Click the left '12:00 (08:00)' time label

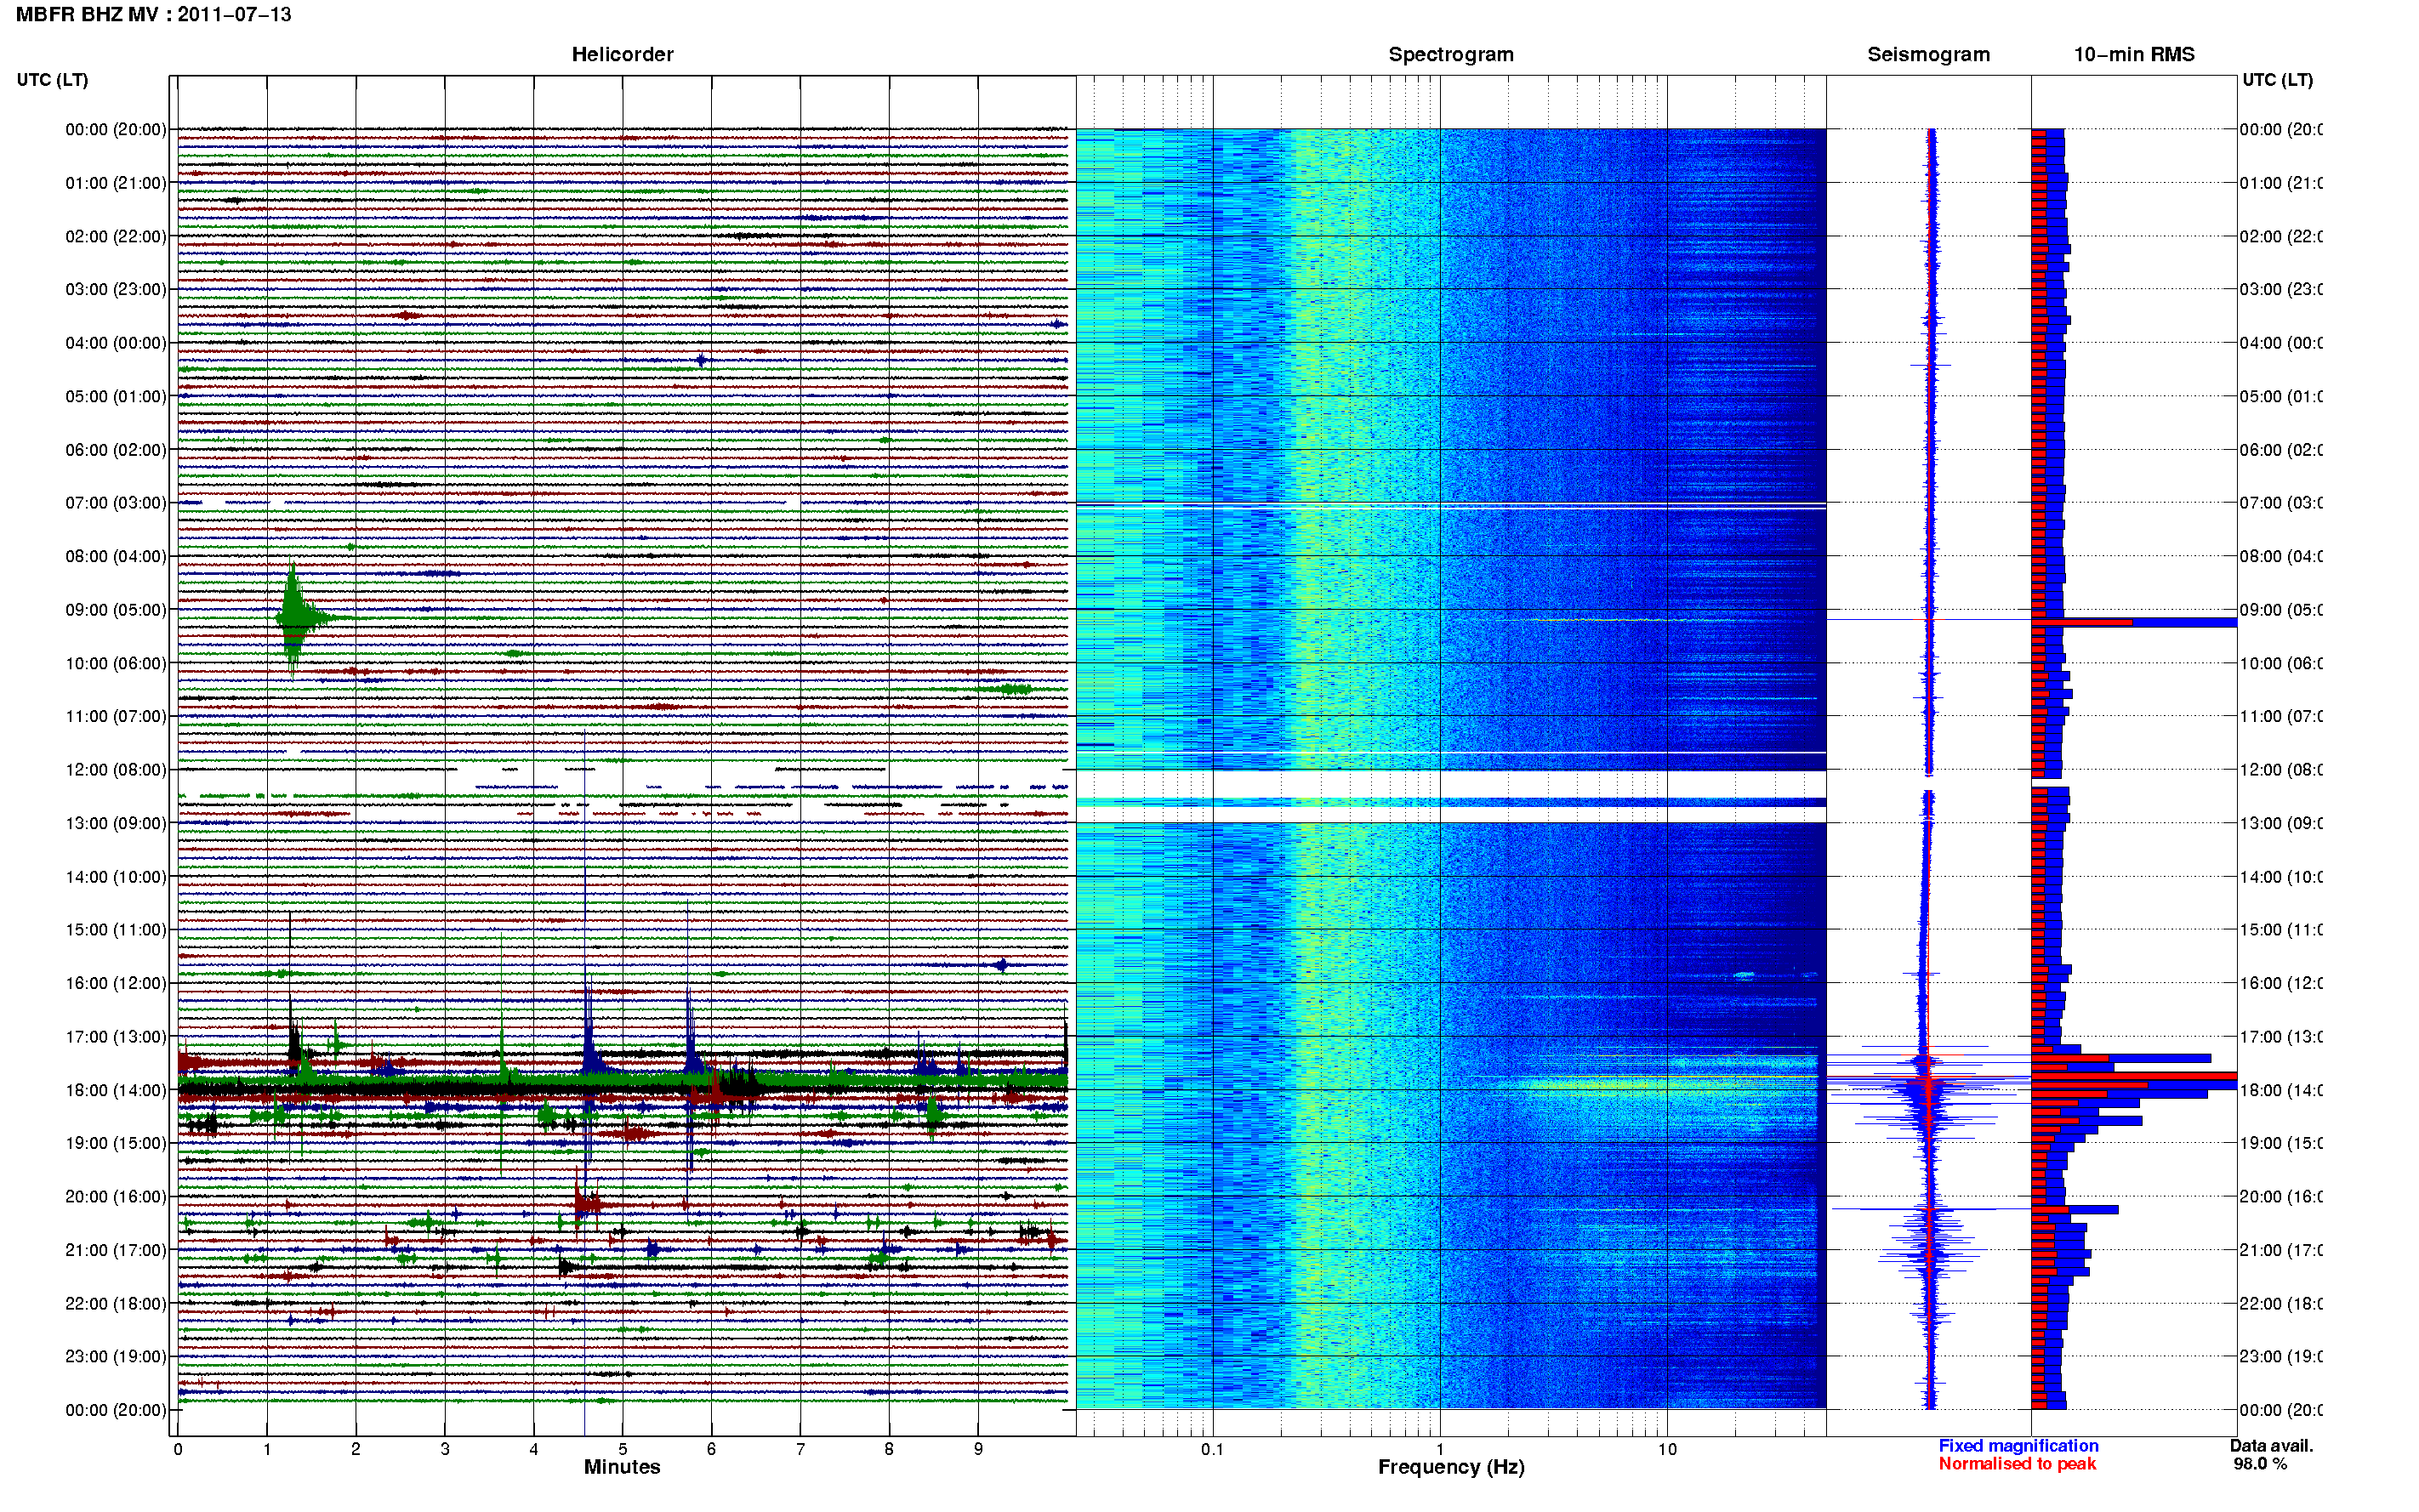coord(116,770)
